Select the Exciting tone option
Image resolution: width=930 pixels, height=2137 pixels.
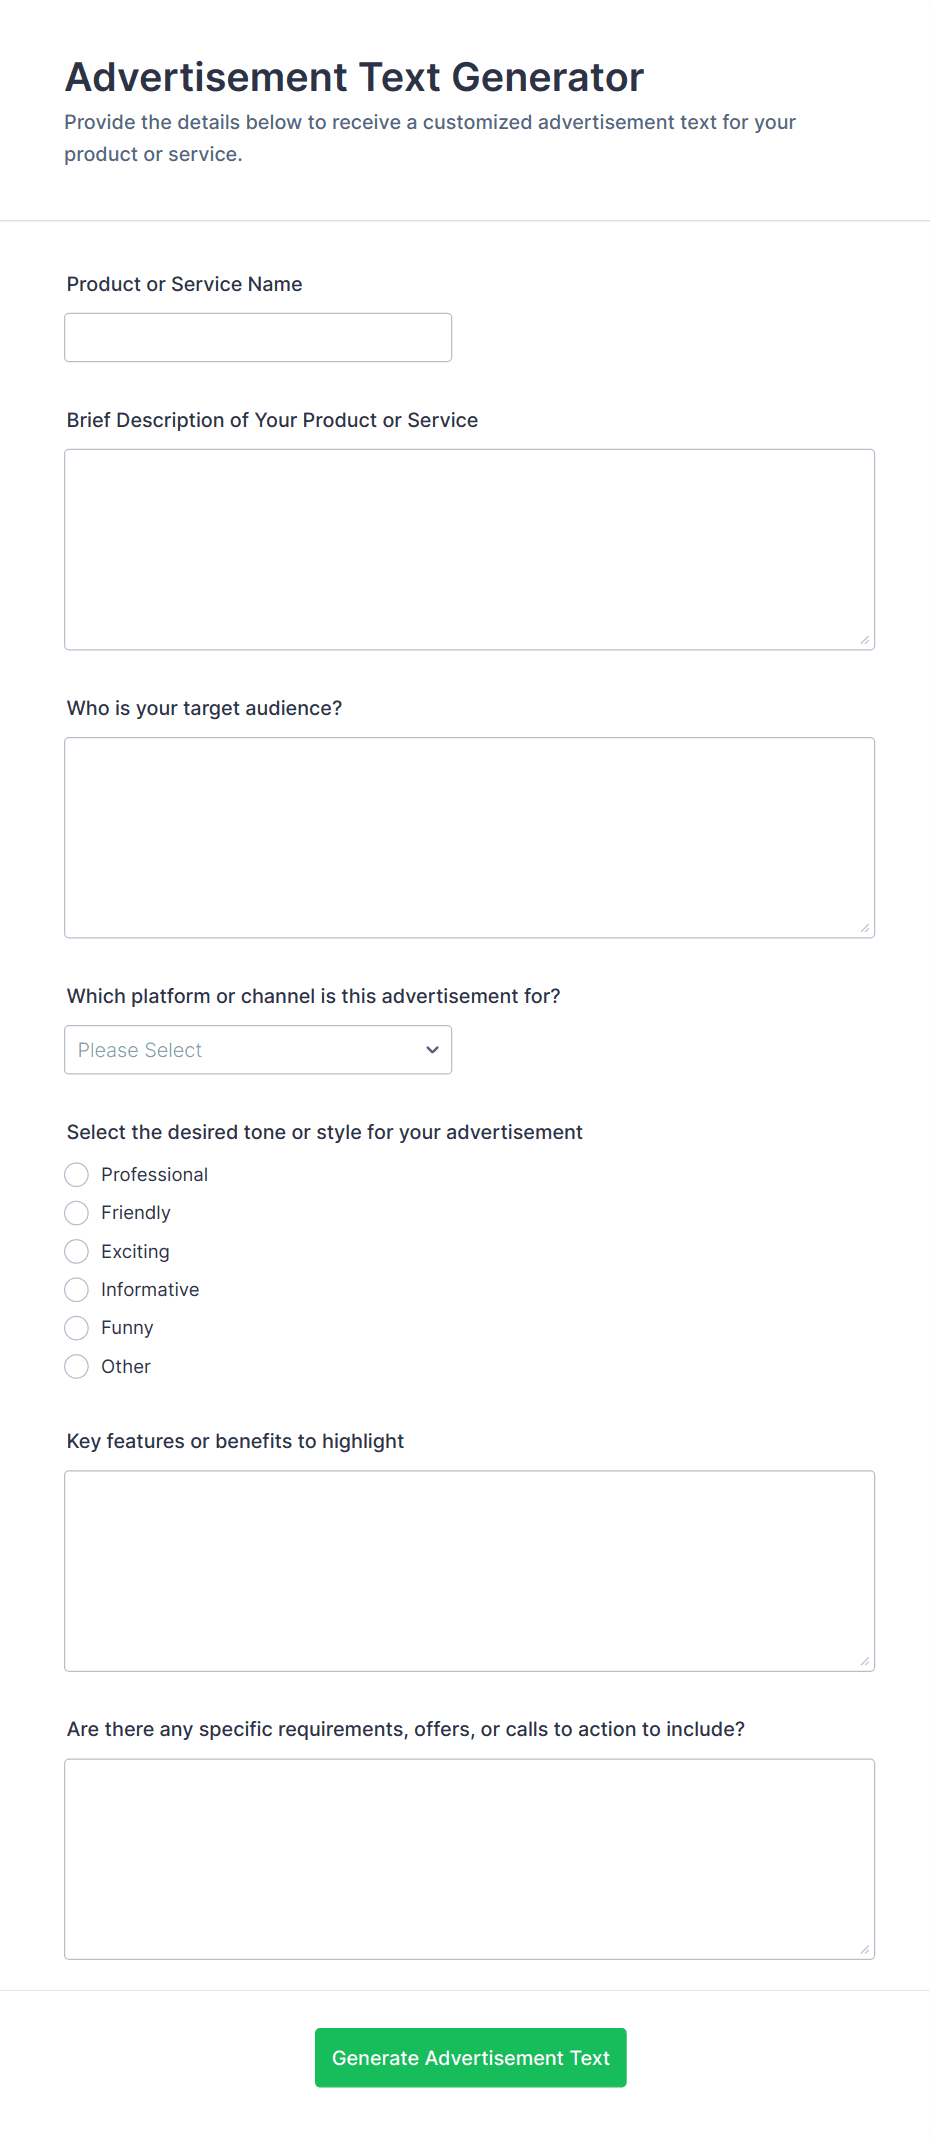pyautogui.click(x=77, y=1251)
